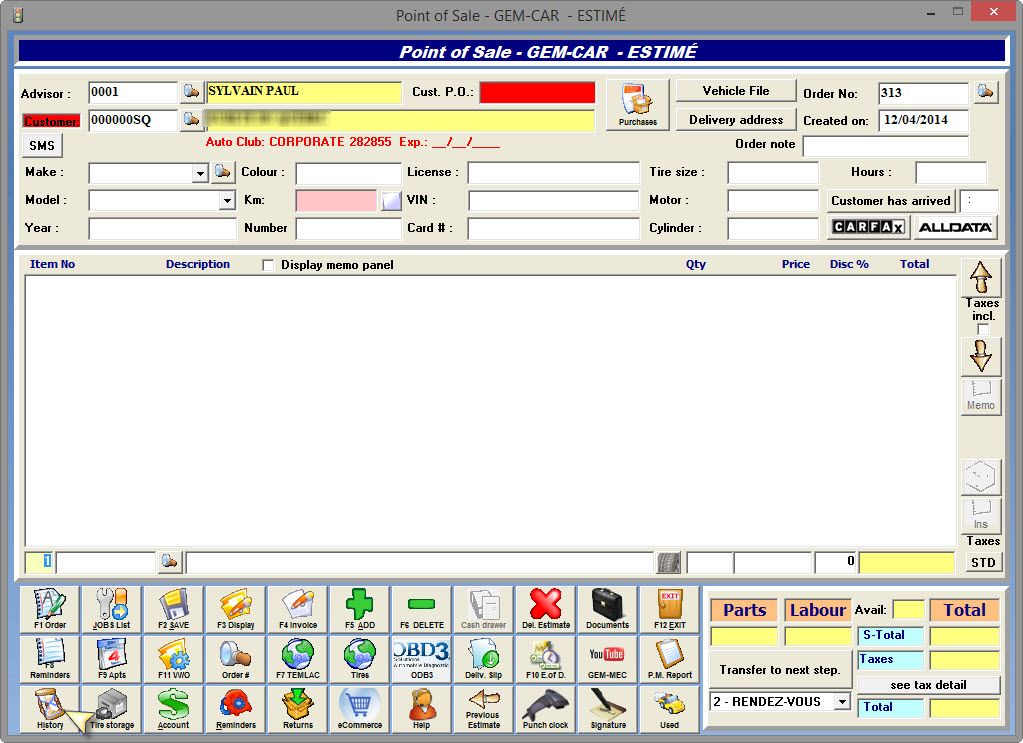Click the red Cust. P.O. field

point(538,92)
